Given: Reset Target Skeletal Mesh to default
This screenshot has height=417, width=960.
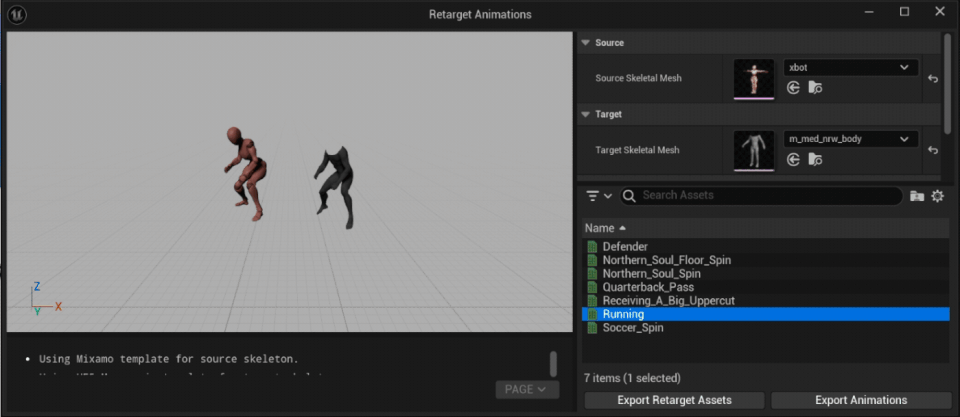Looking at the screenshot, I should point(932,150).
